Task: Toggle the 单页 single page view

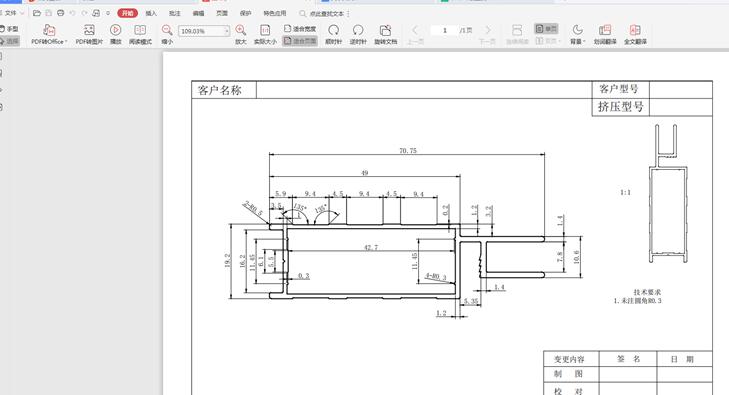Action: [x=546, y=29]
